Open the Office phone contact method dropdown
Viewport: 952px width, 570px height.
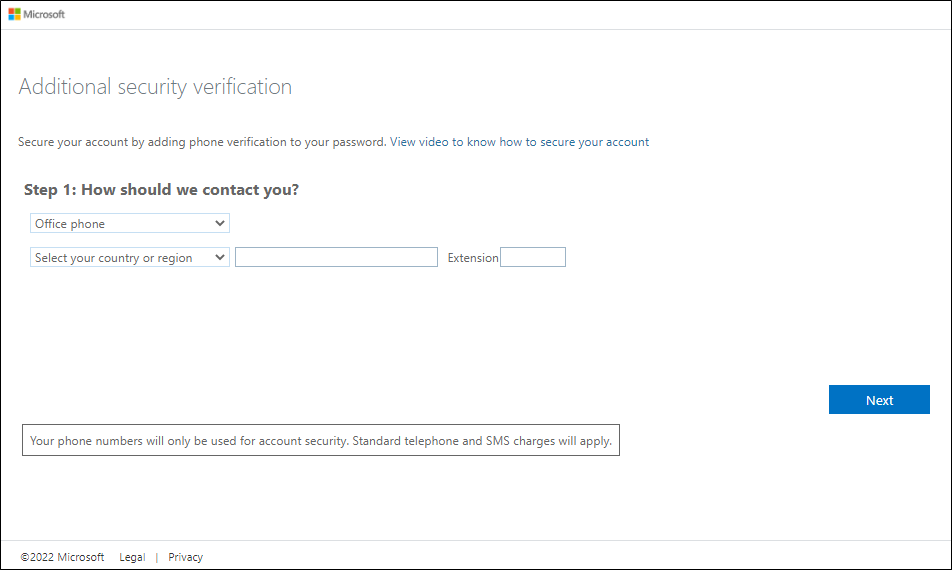coord(130,223)
